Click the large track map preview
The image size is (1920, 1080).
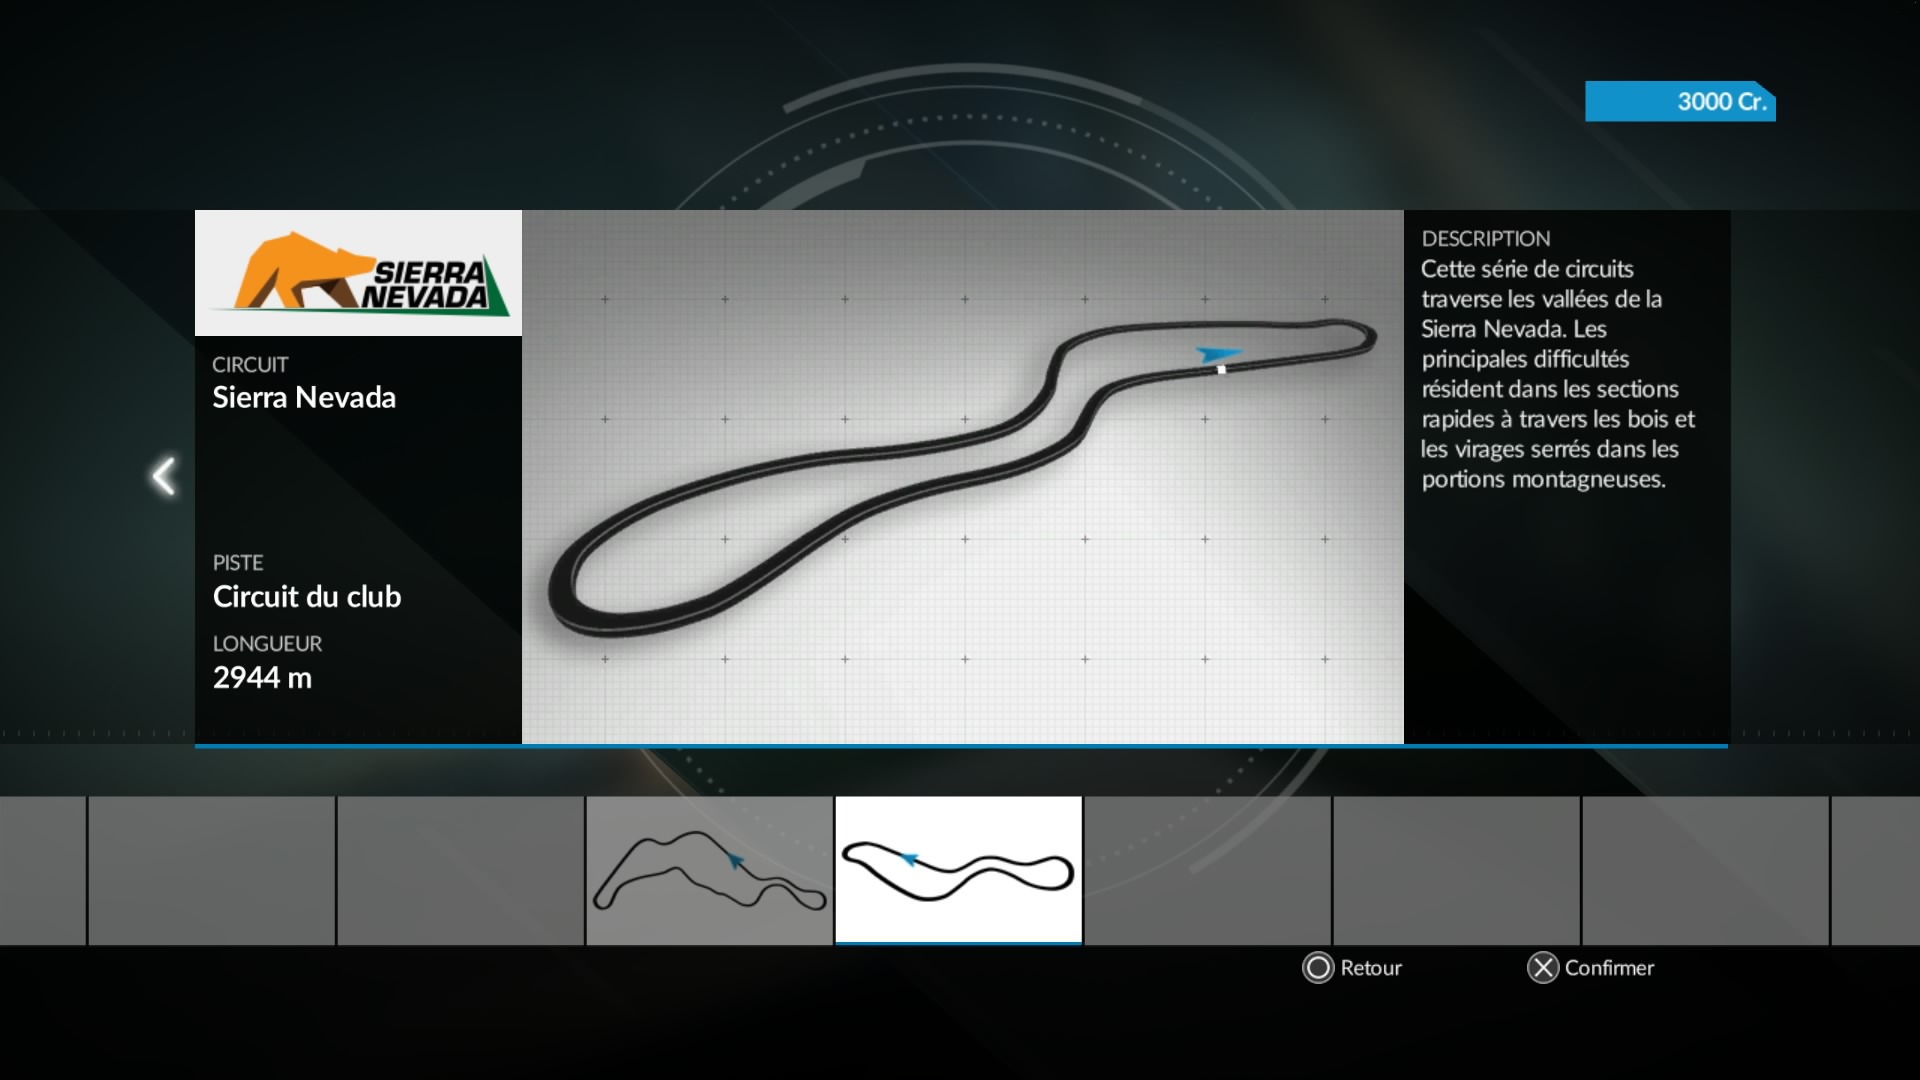tap(962, 476)
